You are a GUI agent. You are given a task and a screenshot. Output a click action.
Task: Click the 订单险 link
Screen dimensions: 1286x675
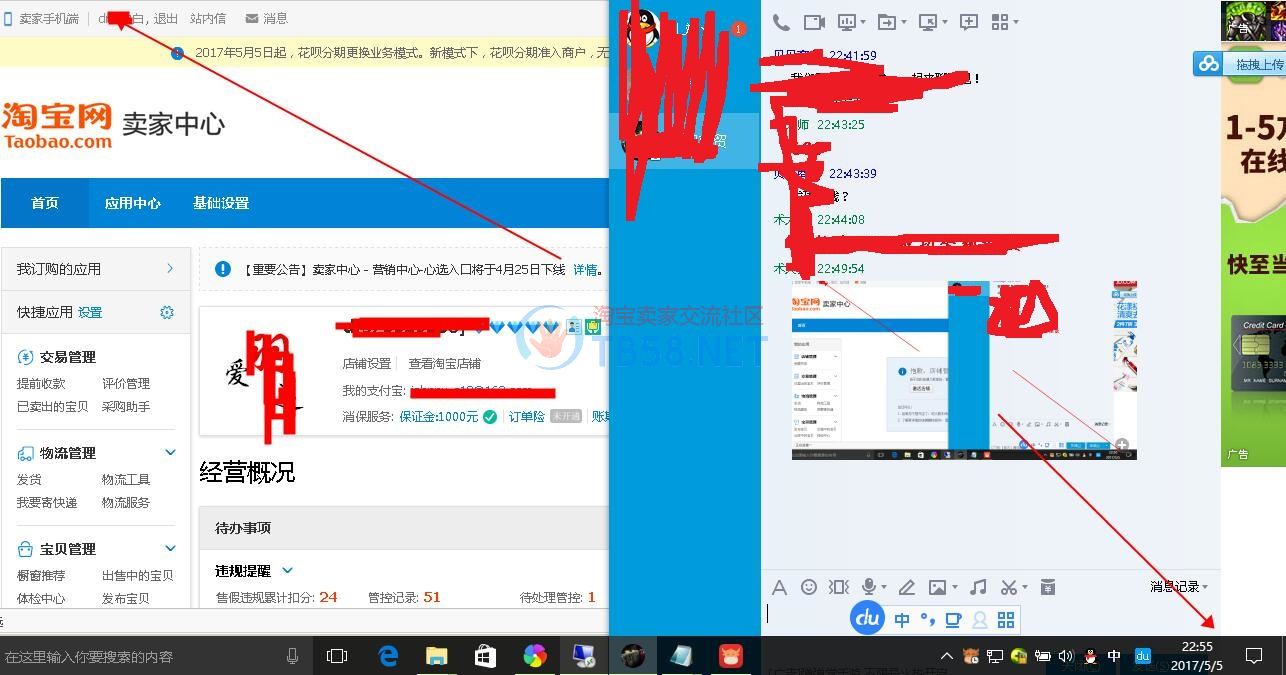coord(526,416)
